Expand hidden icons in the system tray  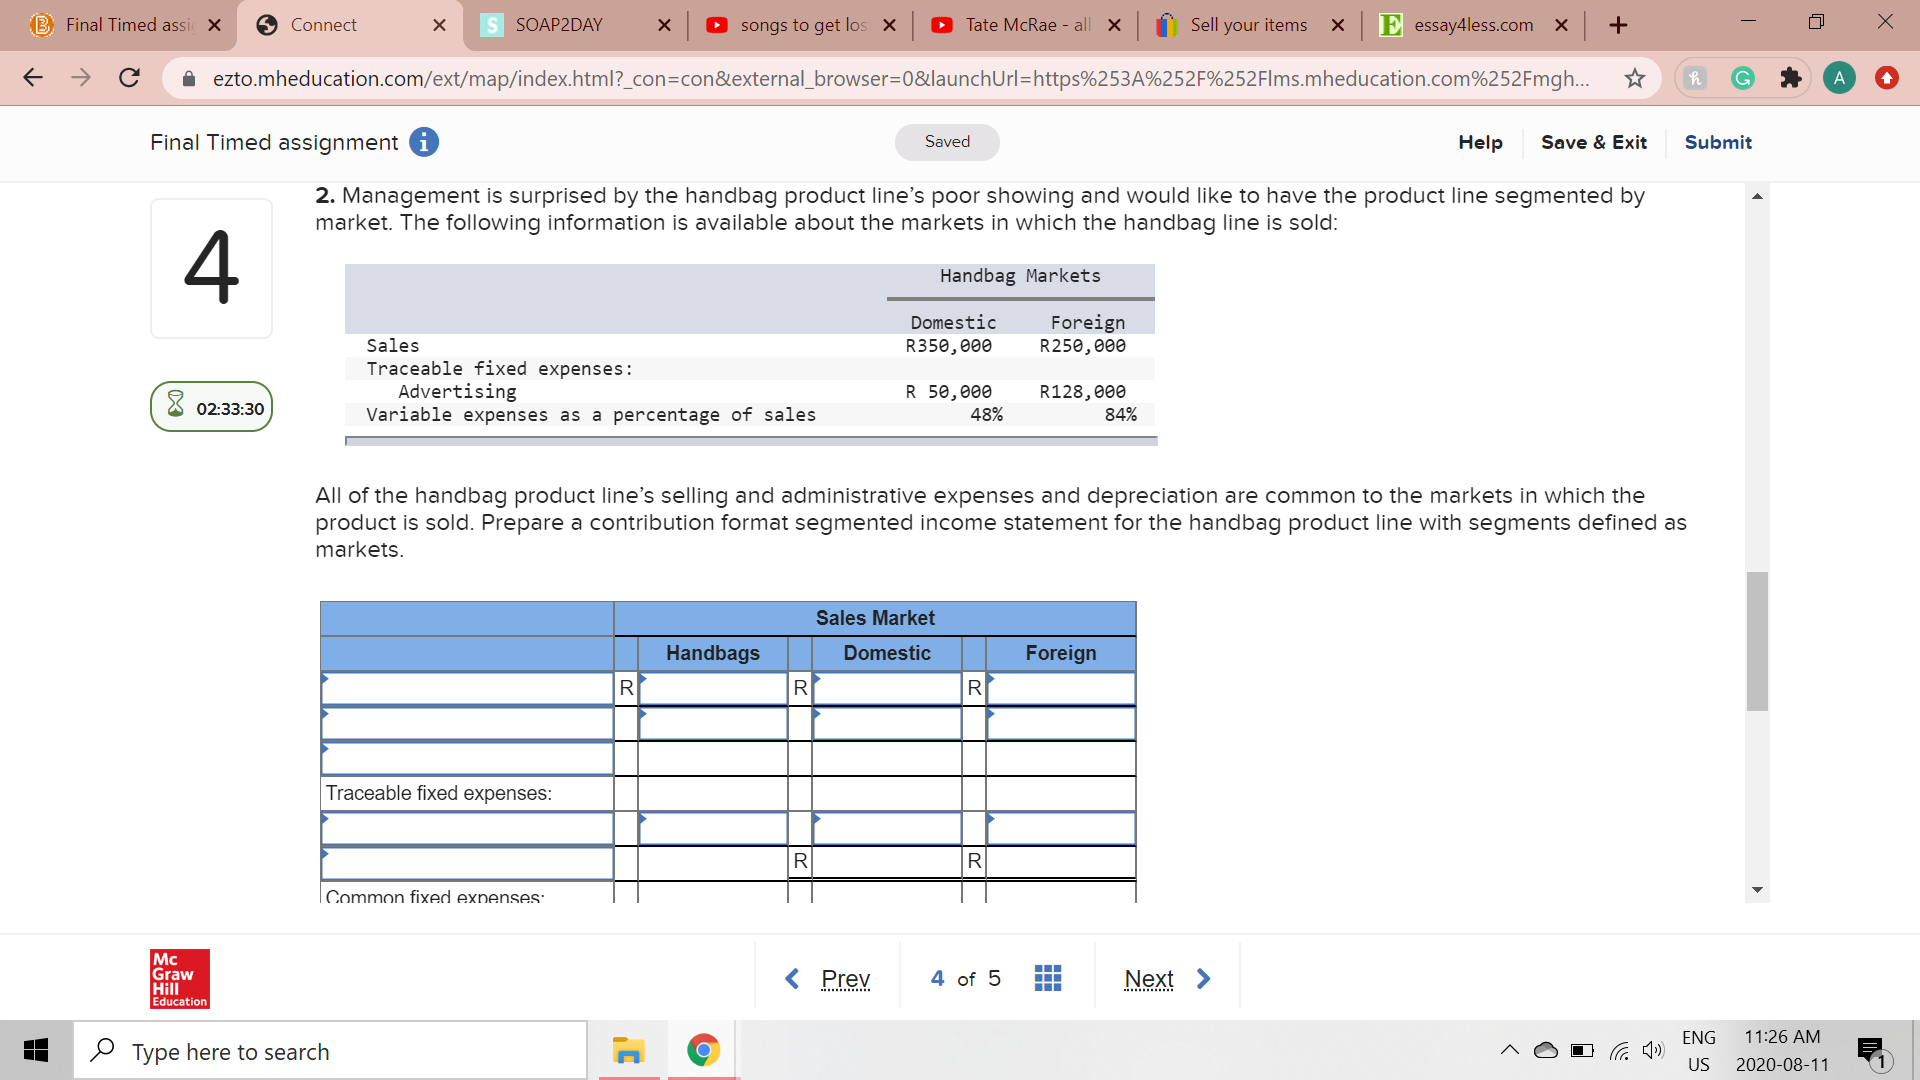(x=1510, y=1050)
